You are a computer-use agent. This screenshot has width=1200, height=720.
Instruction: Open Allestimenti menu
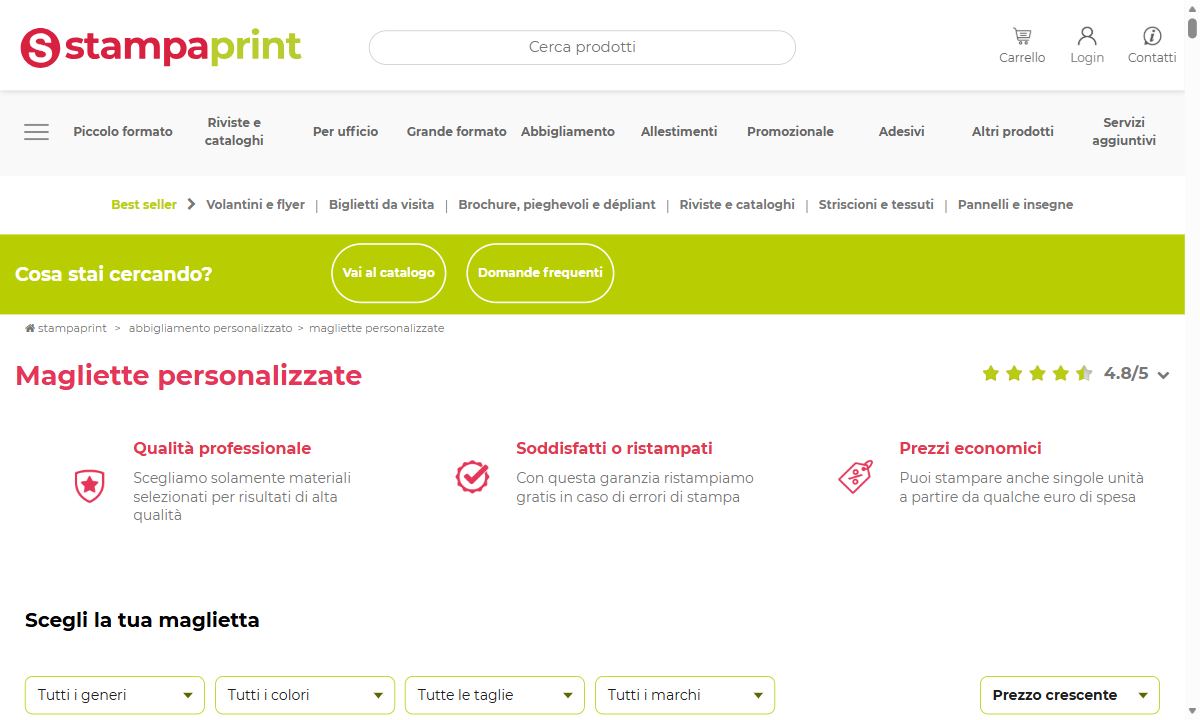(679, 132)
